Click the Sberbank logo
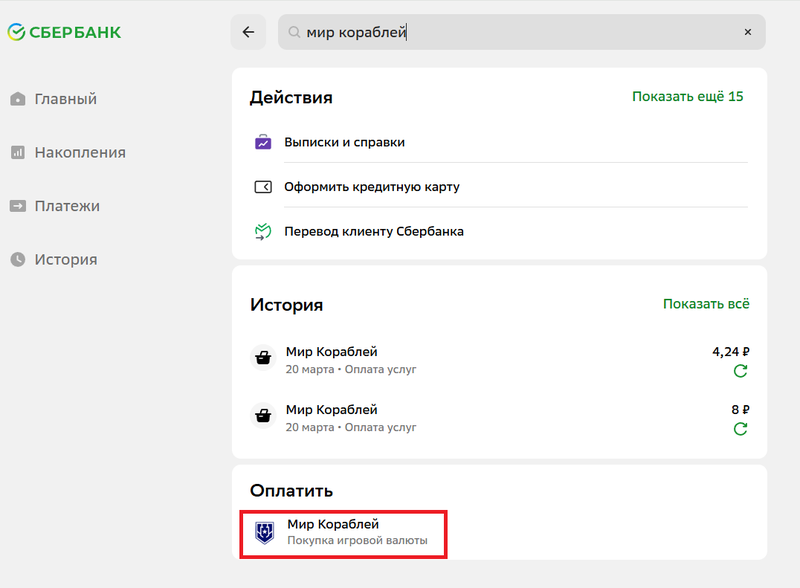Image resolution: width=800 pixels, height=588 pixels. pyautogui.click(x=64, y=32)
